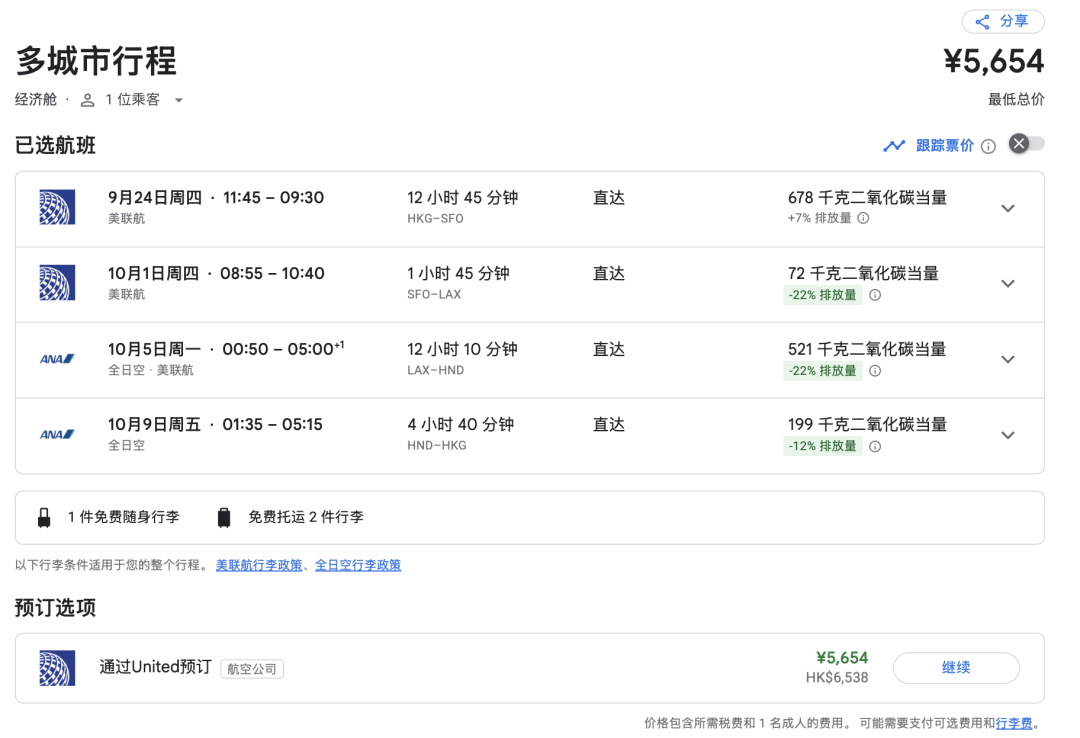Click the 跟踪票价 text label
Screen dimensions: 1080x738
944,145
